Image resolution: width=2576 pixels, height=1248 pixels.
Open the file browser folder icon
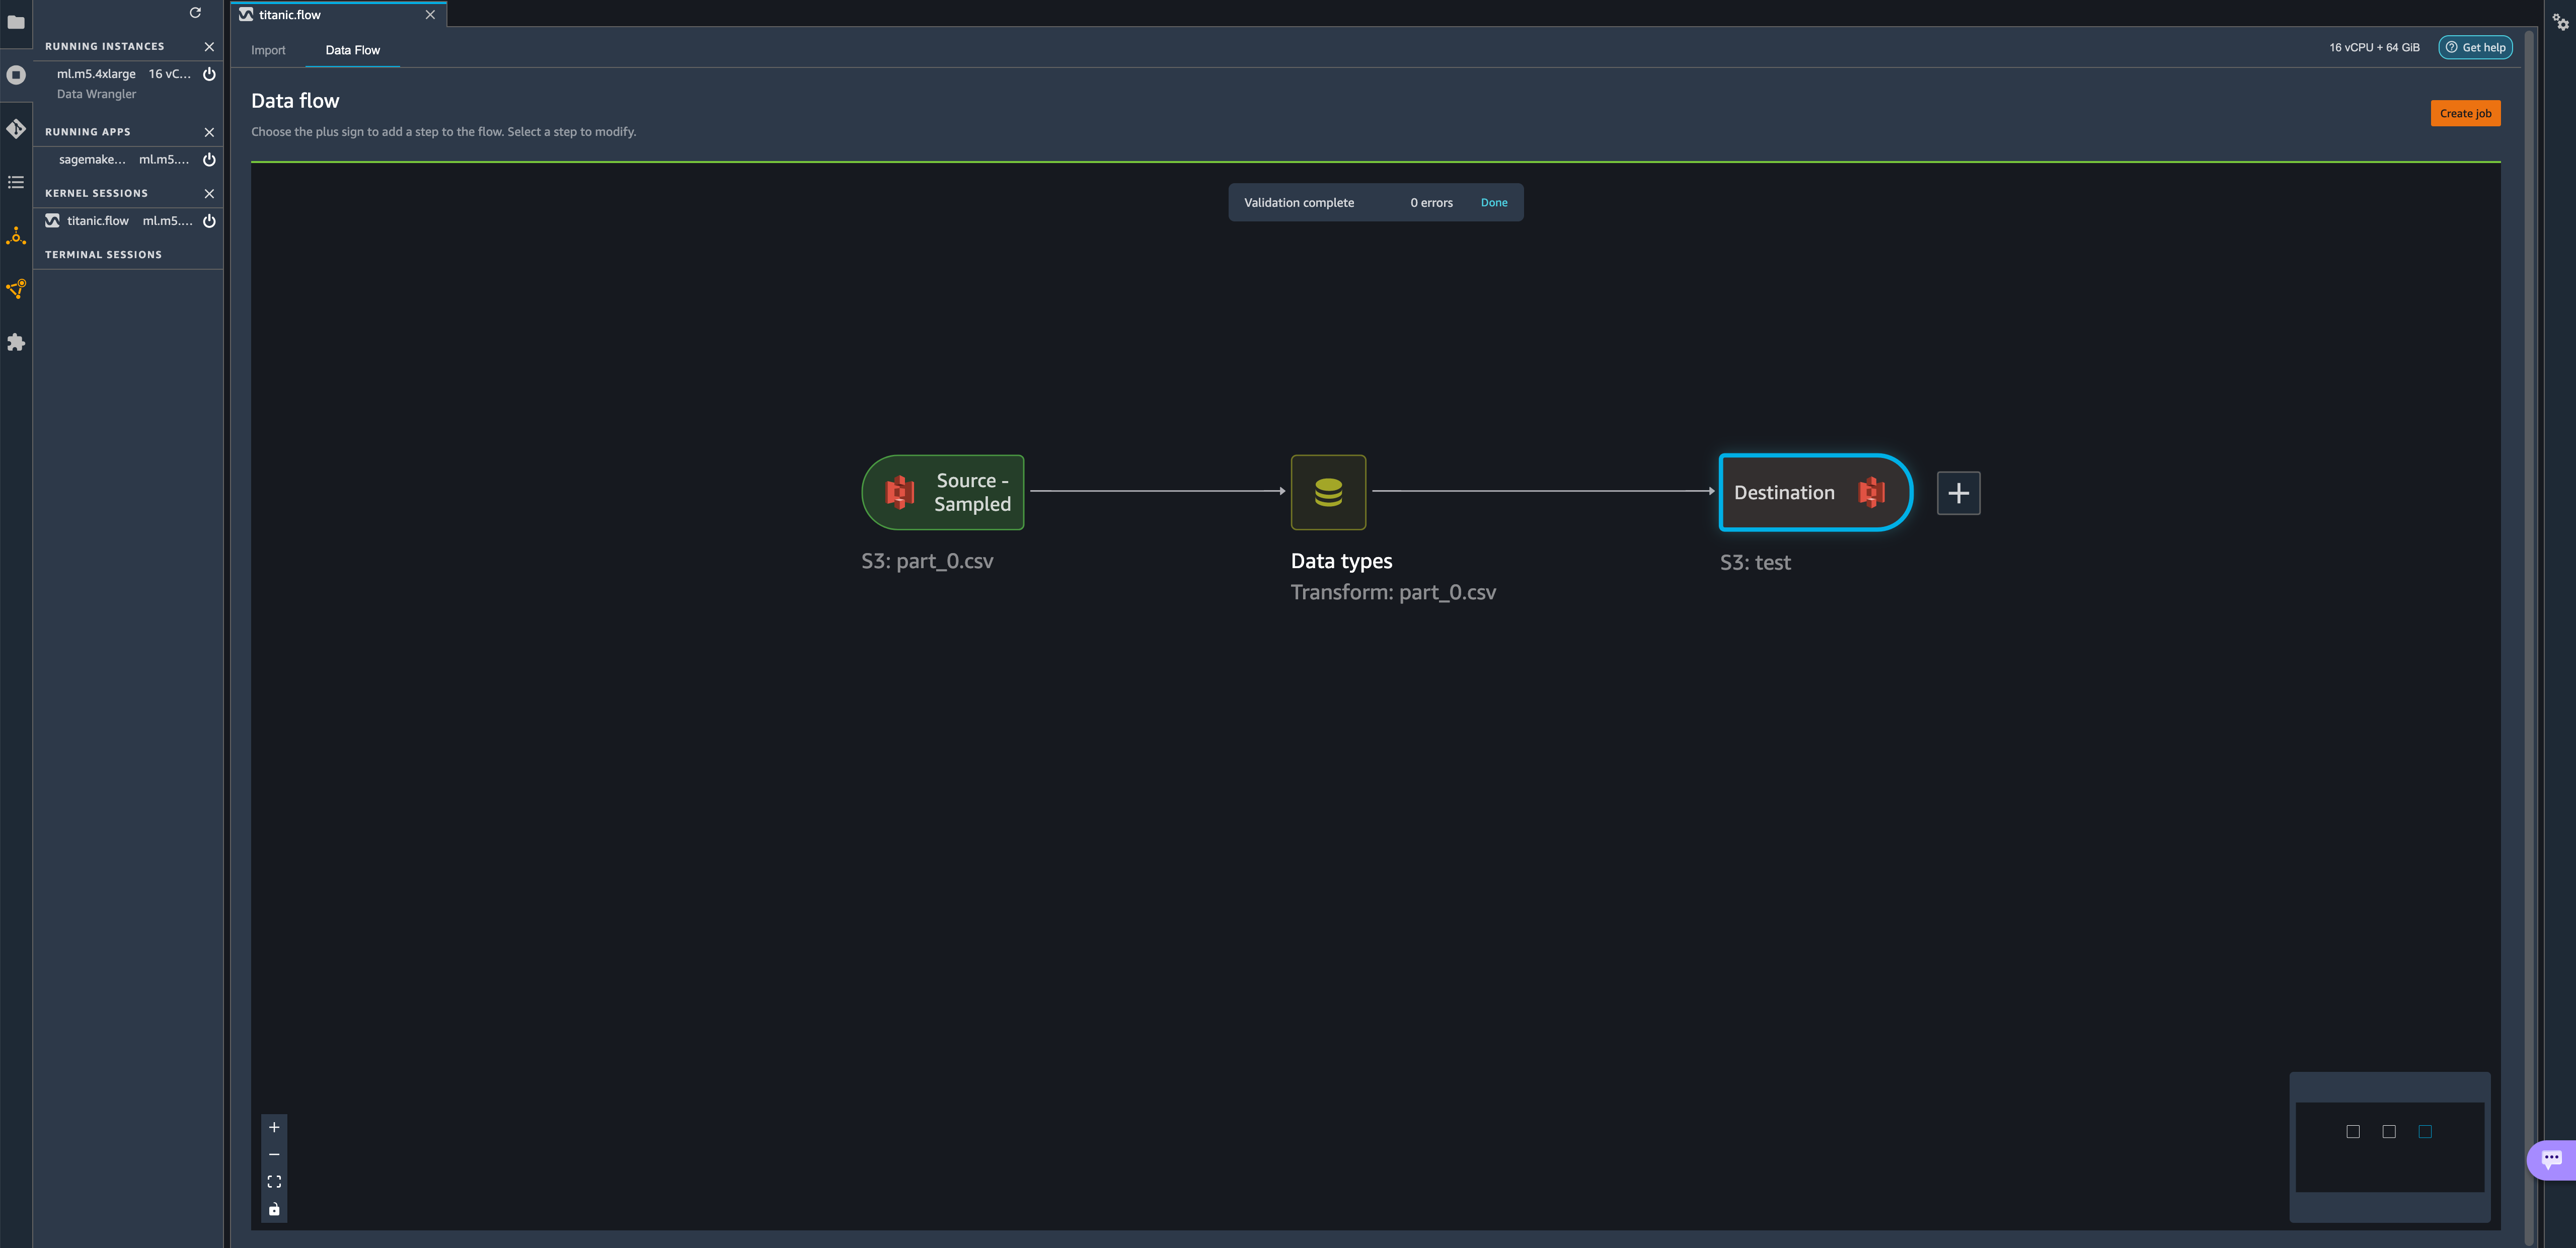pyautogui.click(x=16, y=22)
